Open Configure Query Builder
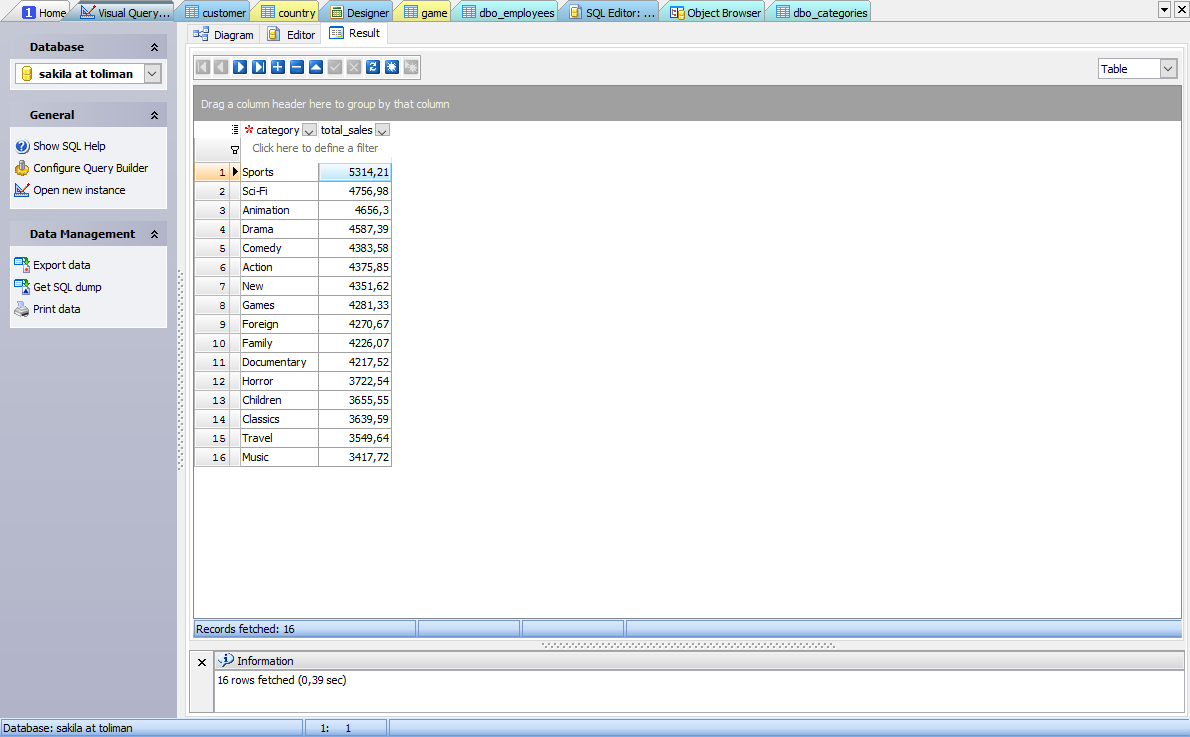Screen dimensions: 1190x737 tap(90, 168)
